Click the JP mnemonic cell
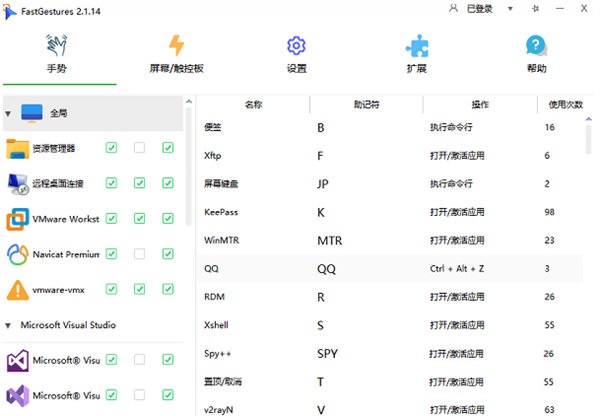The height and width of the screenshot is (416, 600). coord(323,184)
